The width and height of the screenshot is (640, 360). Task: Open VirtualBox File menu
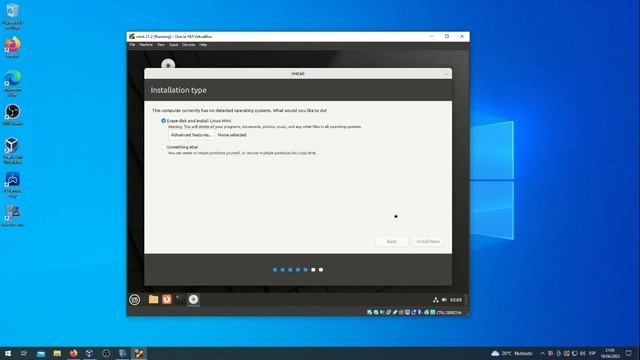132,45
